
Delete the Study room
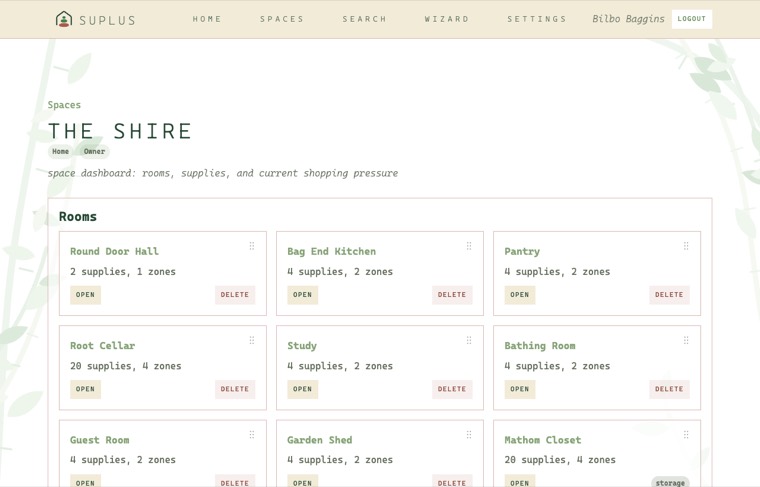452,389
